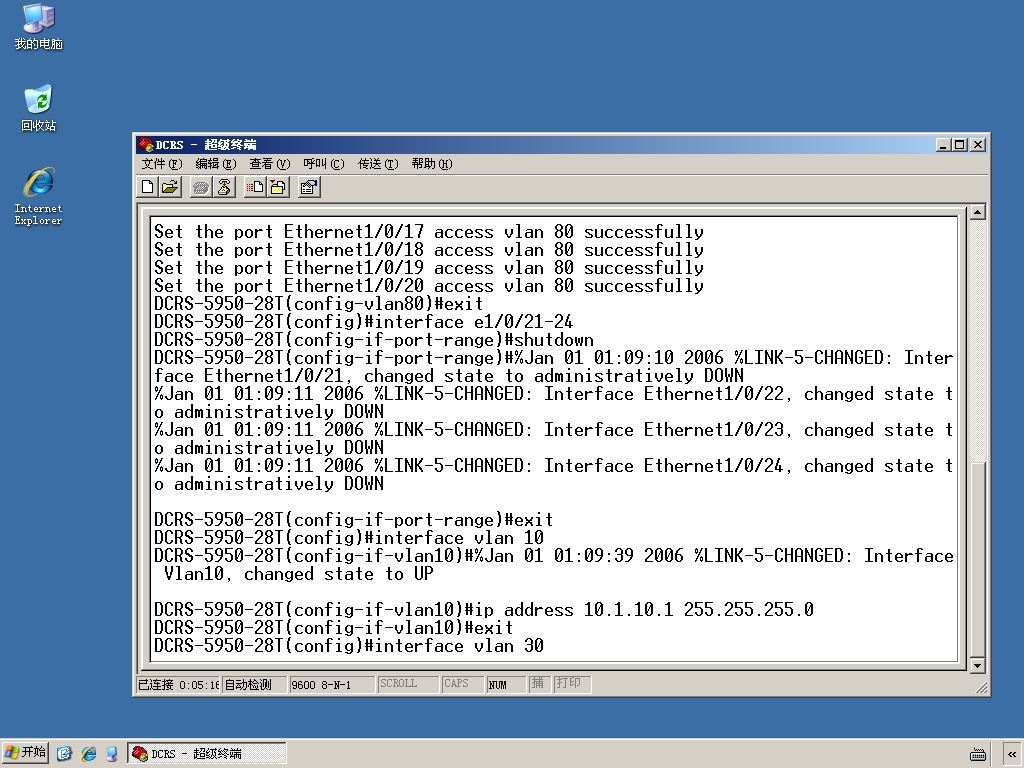Click the '(config-vlan80)#exit' line
The width and height of the screenshot is (1024, 768).
coord(319,304)
